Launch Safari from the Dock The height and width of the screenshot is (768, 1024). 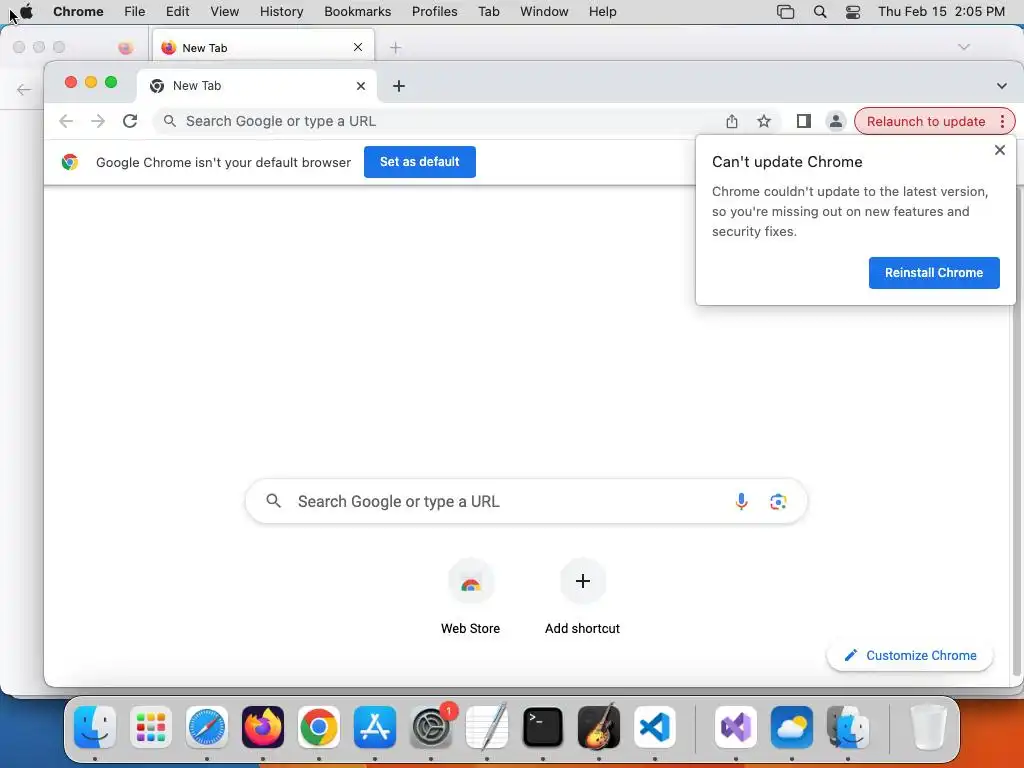coord(207,727)
